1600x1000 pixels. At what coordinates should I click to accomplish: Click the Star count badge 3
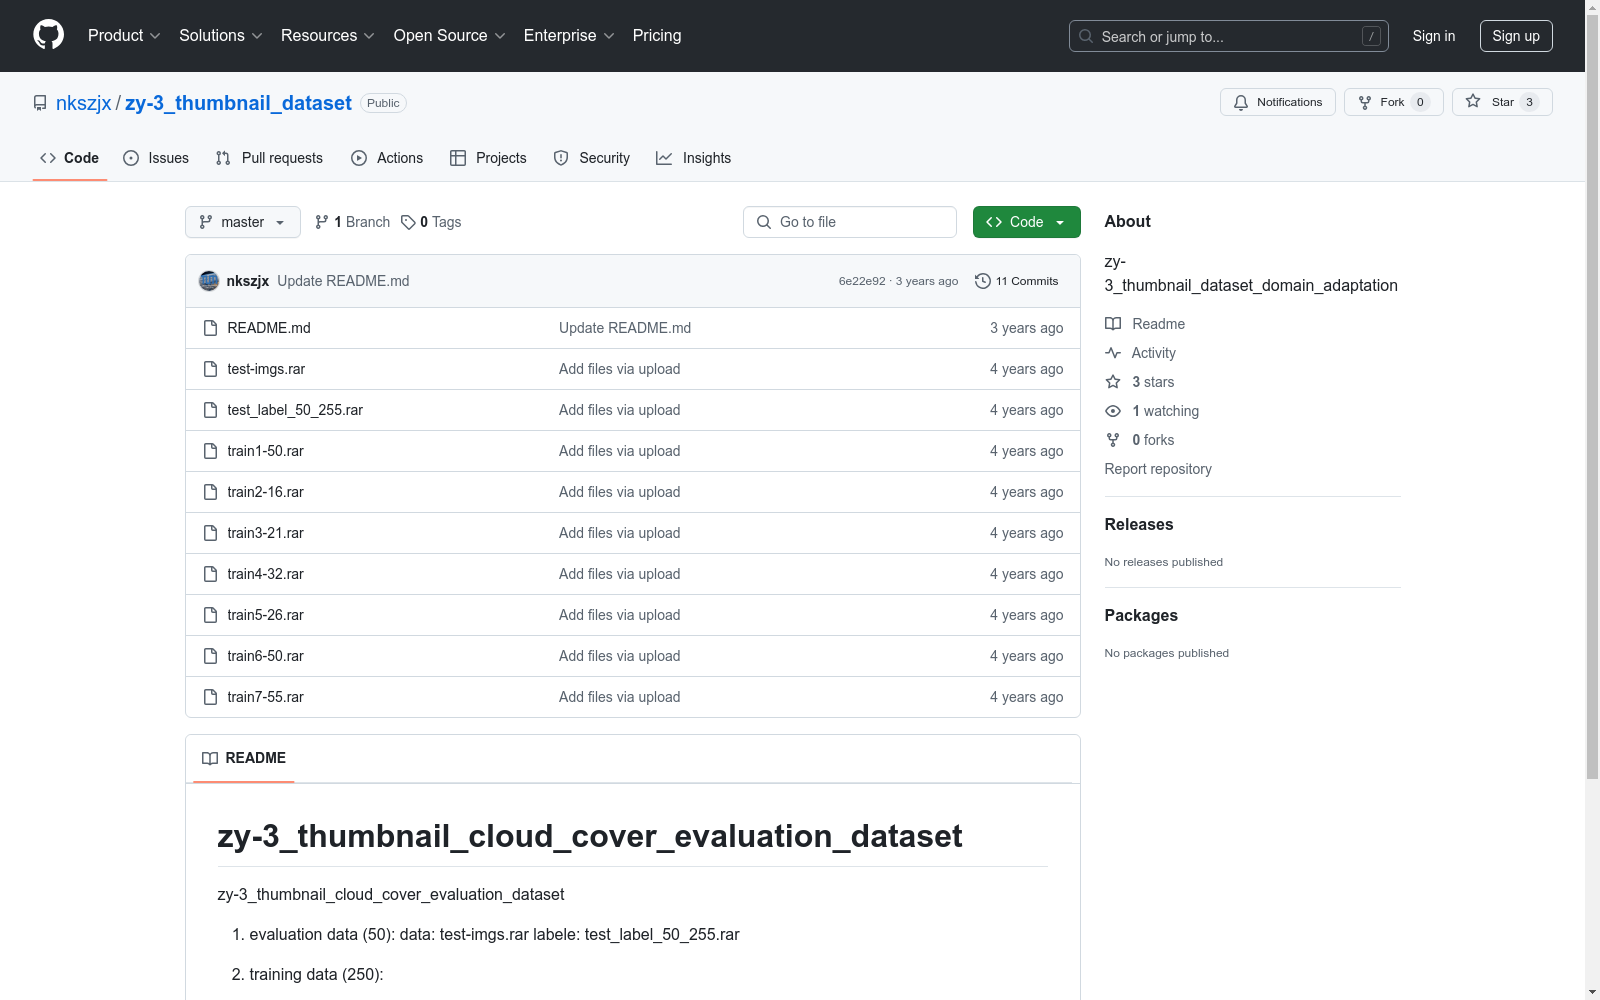pyautogui.click(x=1529, y=102)
